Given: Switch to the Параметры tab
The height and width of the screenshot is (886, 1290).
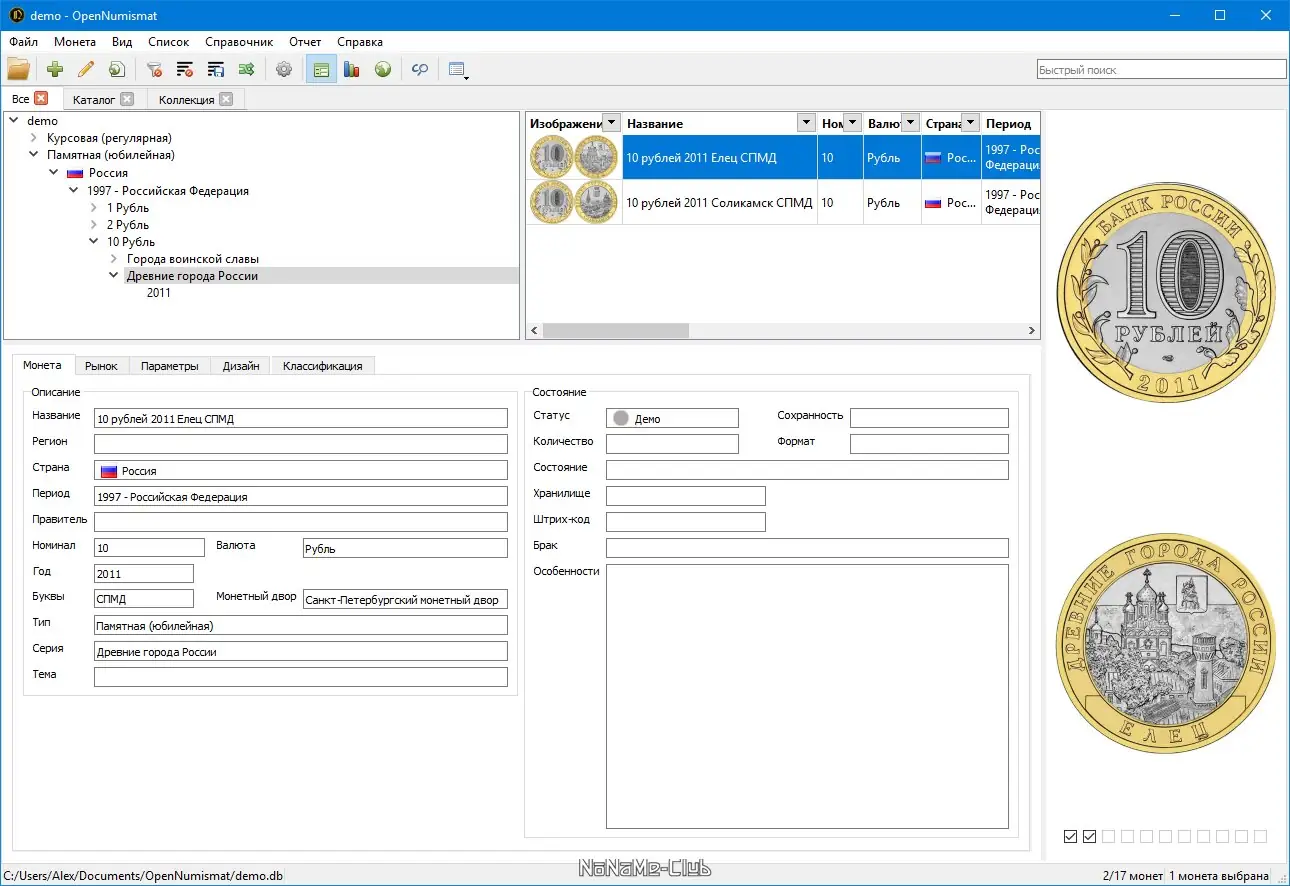Looking at the screenshot, I should (170, 366).
